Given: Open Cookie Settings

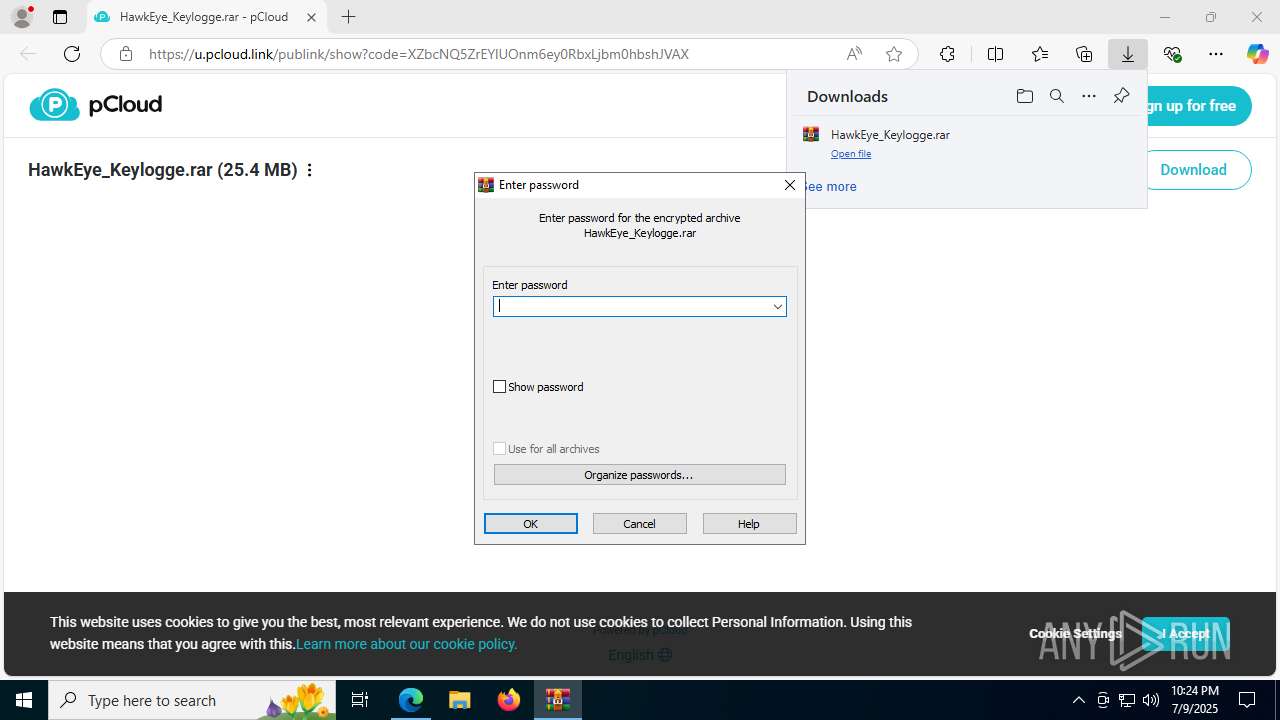Looking at the screenshot, I should click(1075, 633).
